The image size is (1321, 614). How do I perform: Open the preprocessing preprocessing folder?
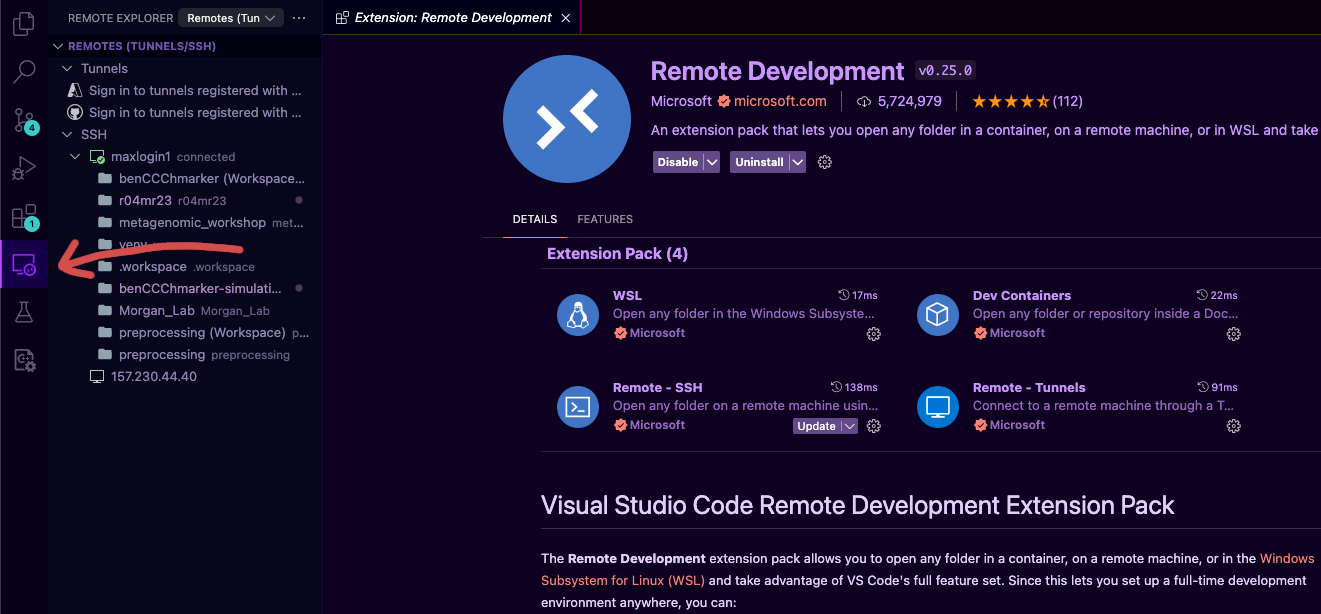185,354
